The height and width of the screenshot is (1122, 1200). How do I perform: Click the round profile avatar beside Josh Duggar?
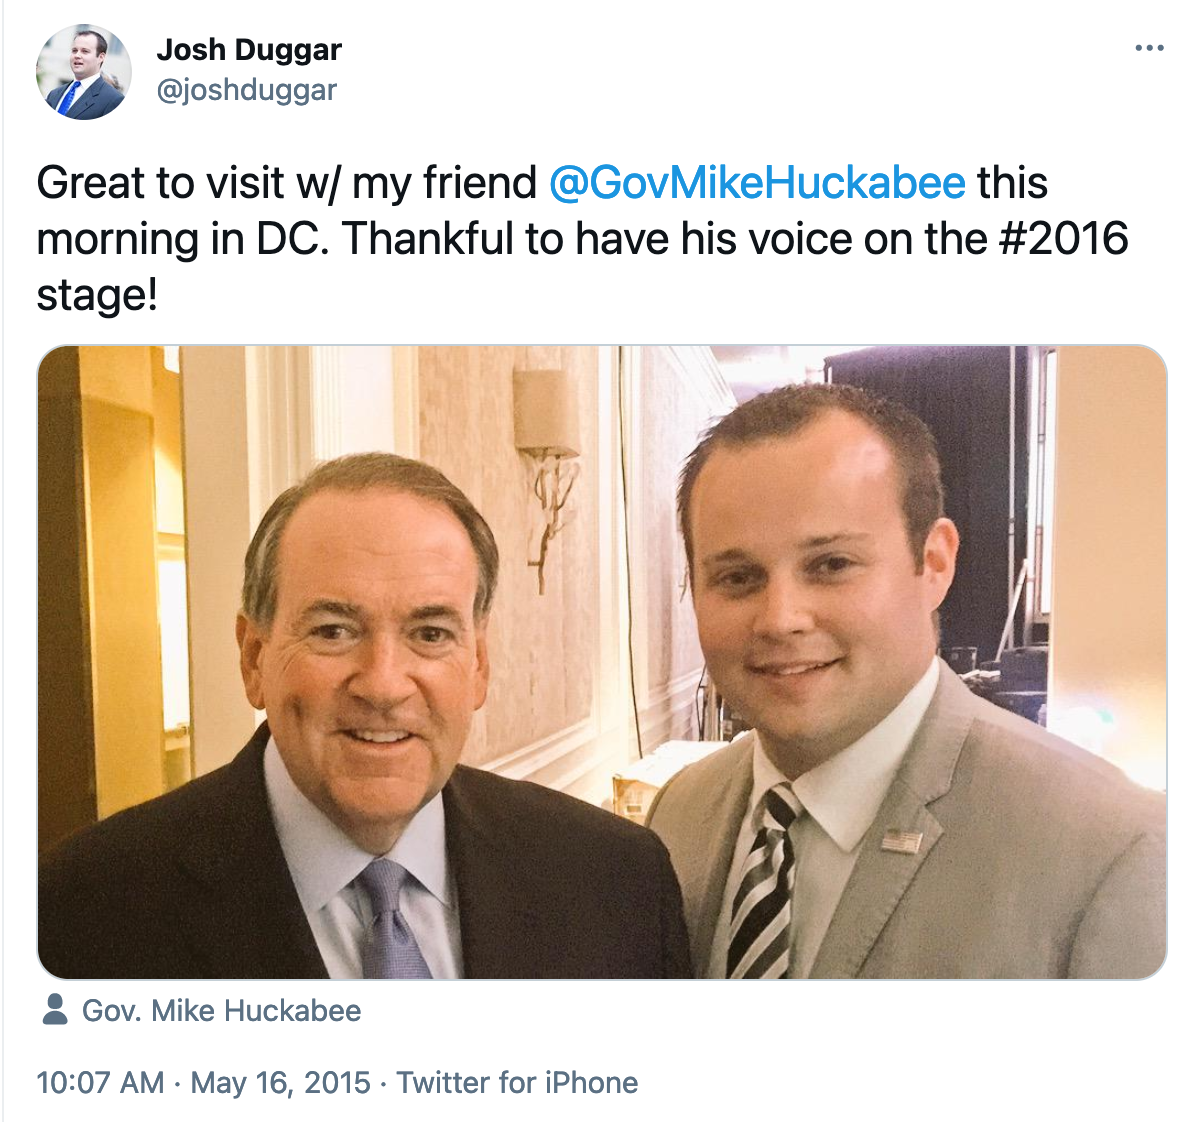click(83, 72)
